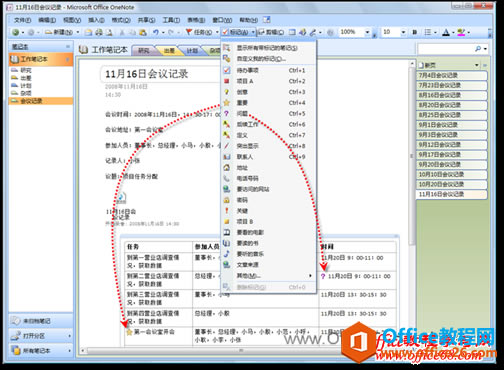The width and height of the screenshot is (504, 370).
Task: Expand the 打开分区 arrow in the sidebar
Action: tap(69, 336)
